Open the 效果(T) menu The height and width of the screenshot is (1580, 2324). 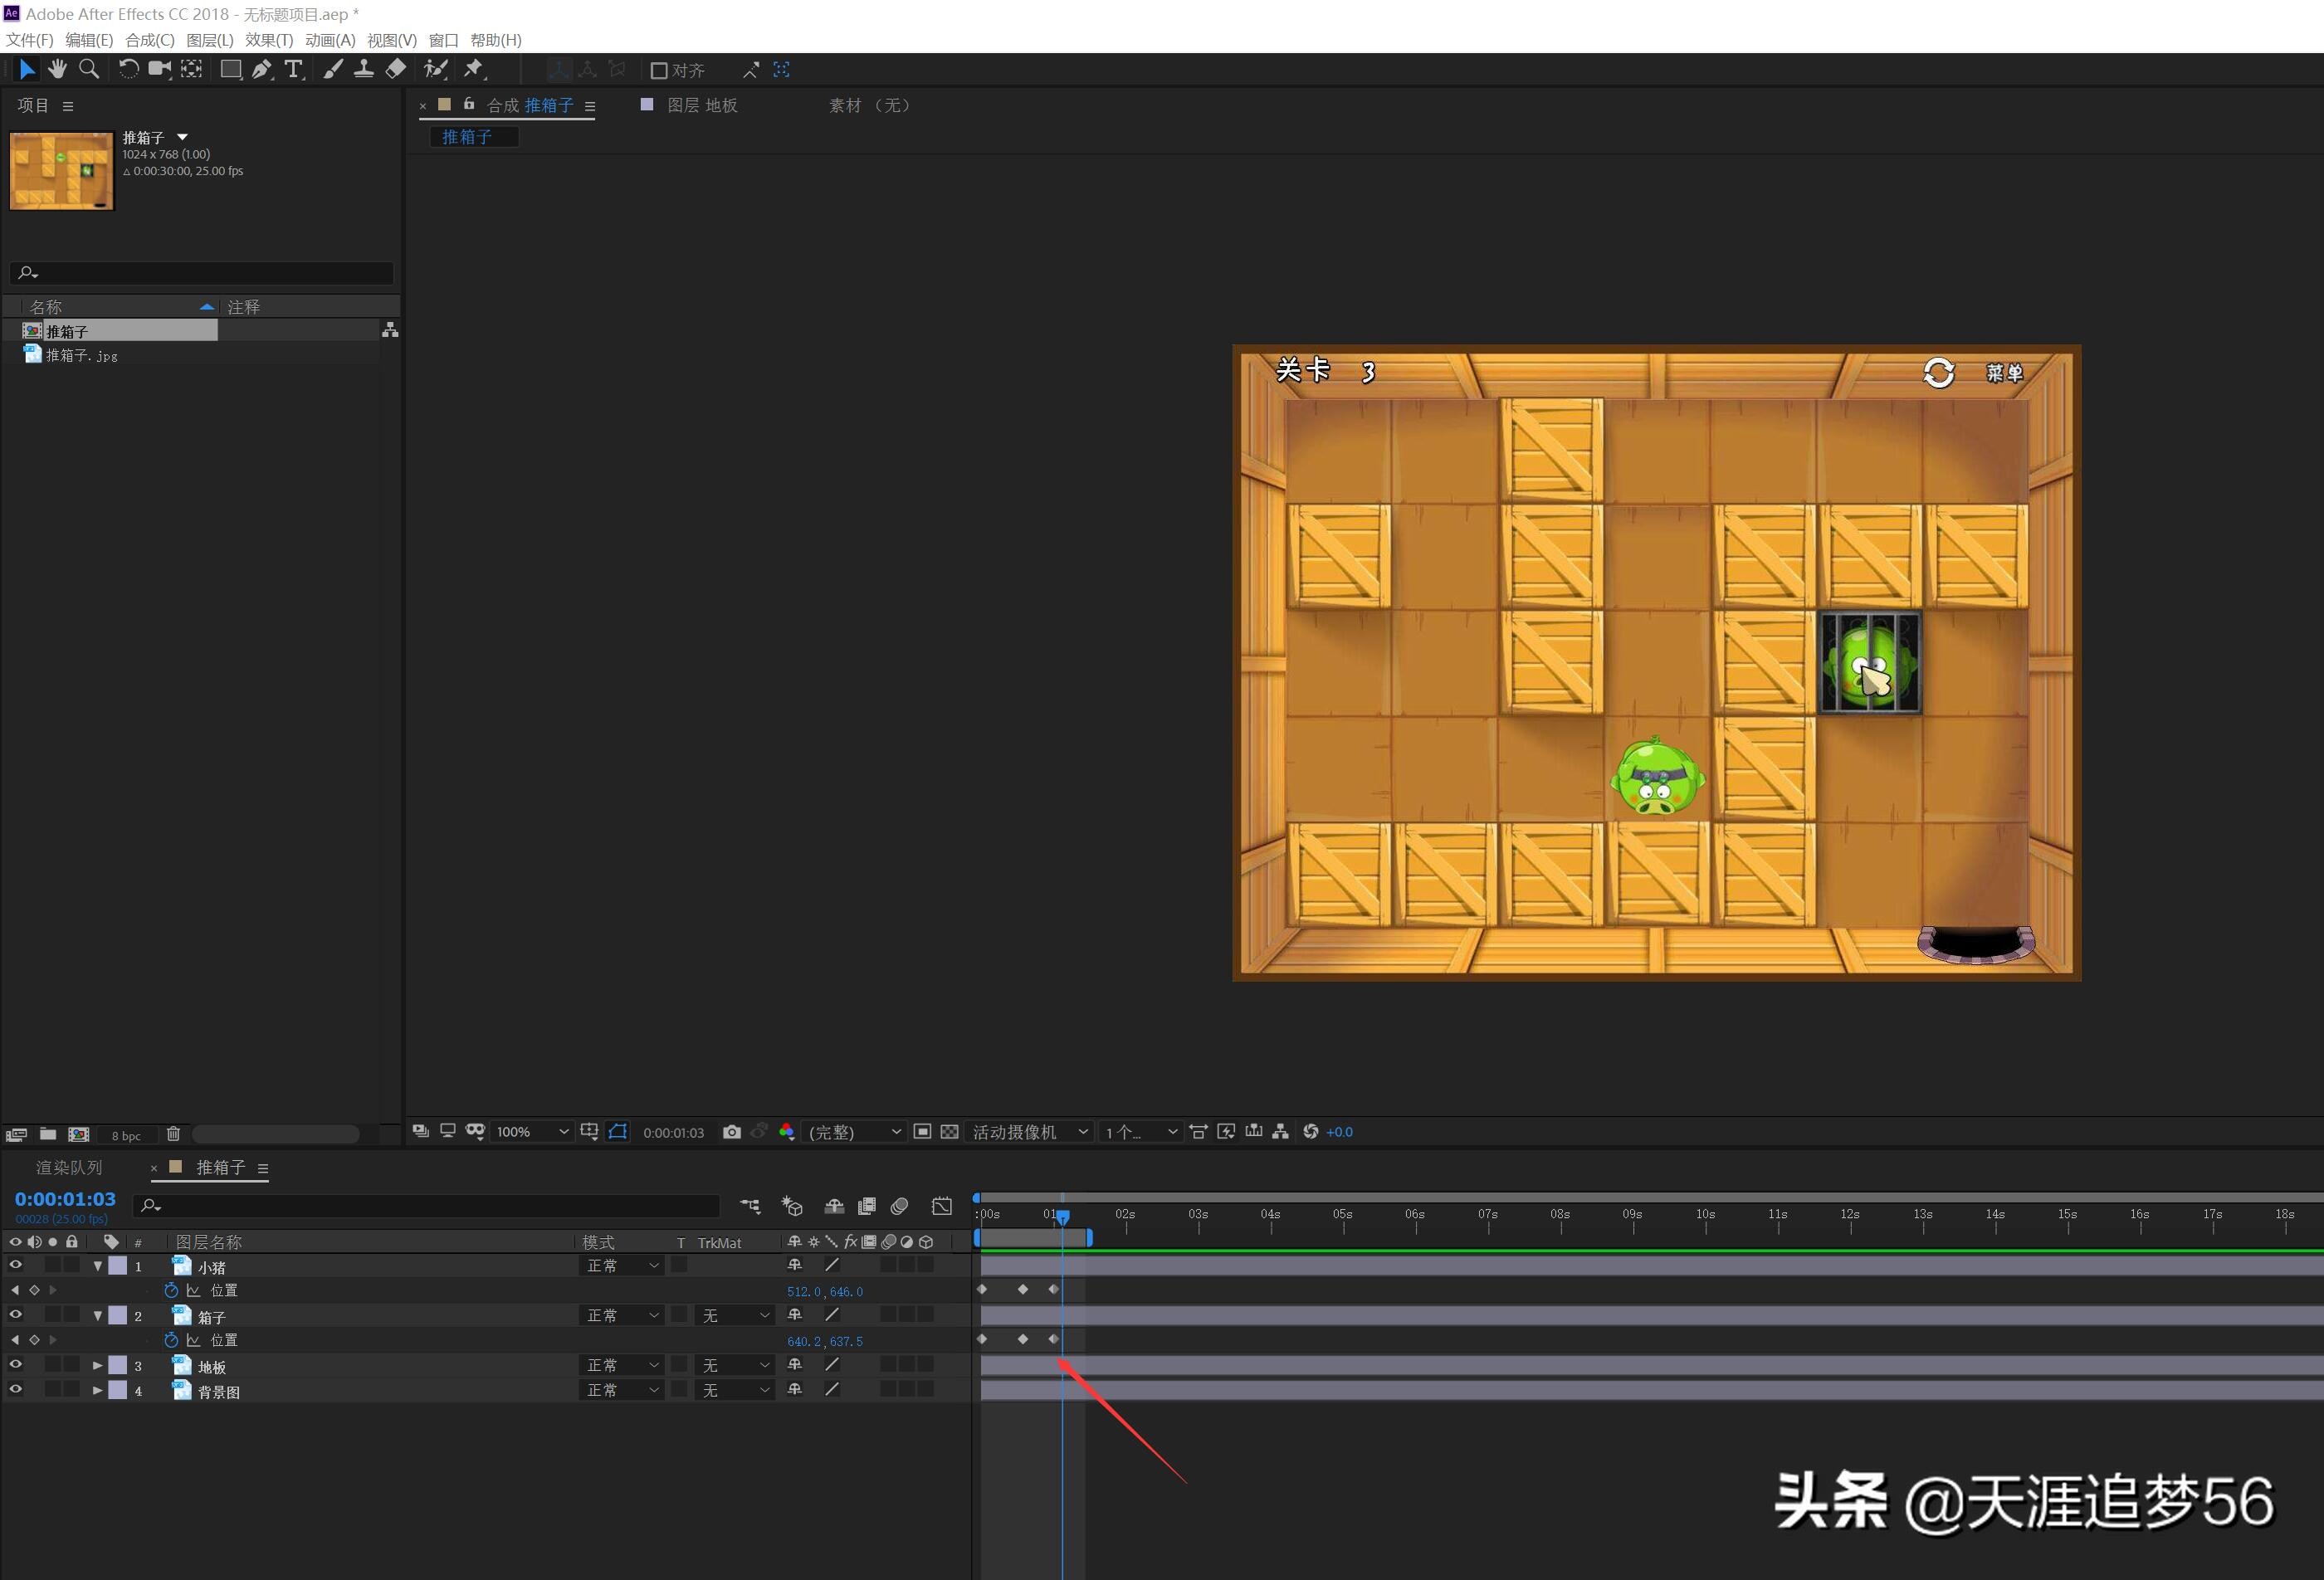(268, 40)
